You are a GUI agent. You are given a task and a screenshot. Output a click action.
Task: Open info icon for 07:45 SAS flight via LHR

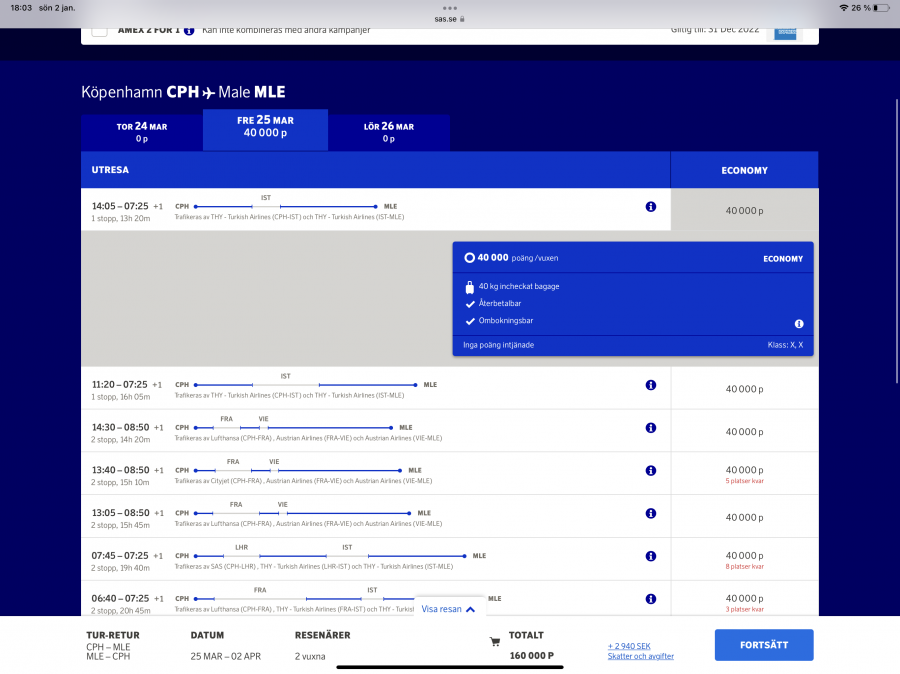[x=650, y=556]
